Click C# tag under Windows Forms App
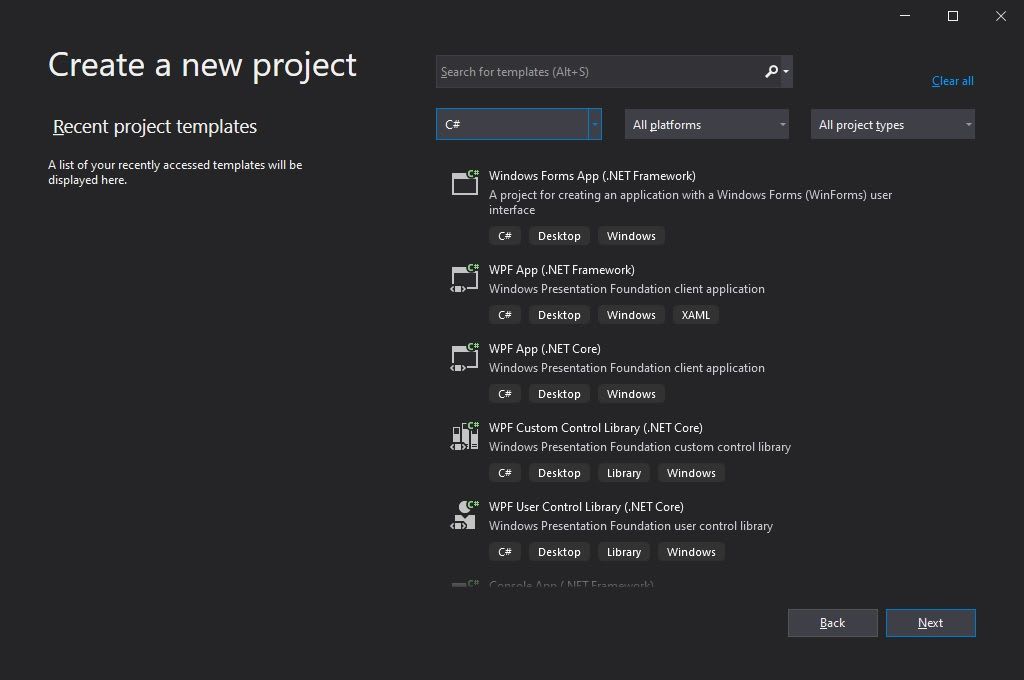 505,236
